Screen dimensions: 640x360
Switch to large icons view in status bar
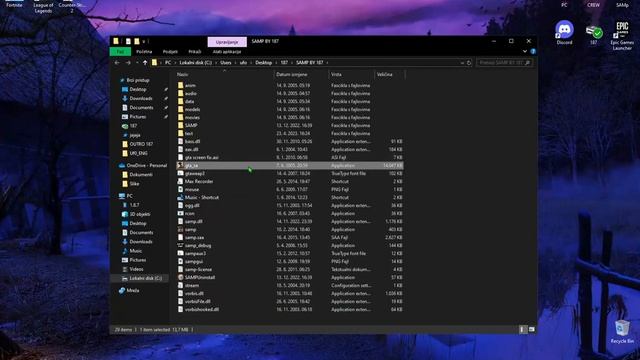(531, 329)
